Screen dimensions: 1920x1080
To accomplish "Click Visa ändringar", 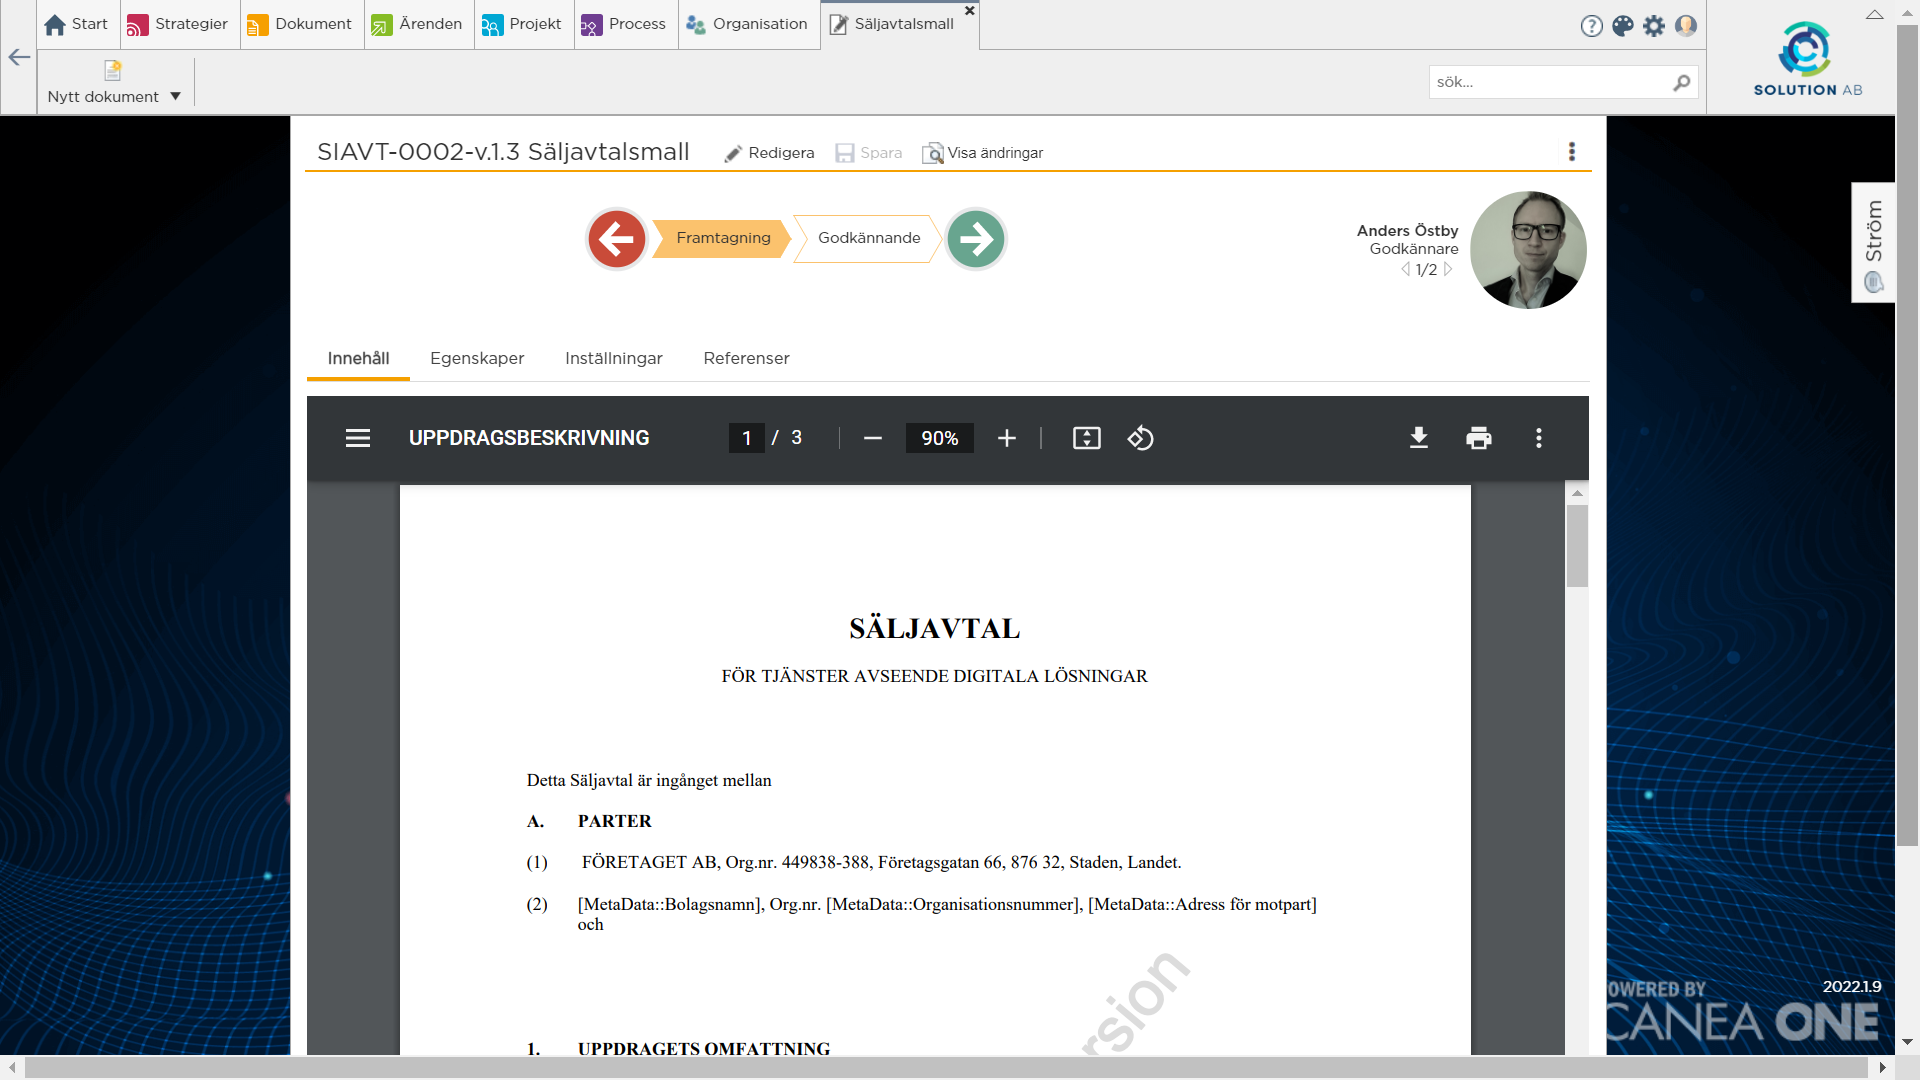I will [x=982, y=153].
